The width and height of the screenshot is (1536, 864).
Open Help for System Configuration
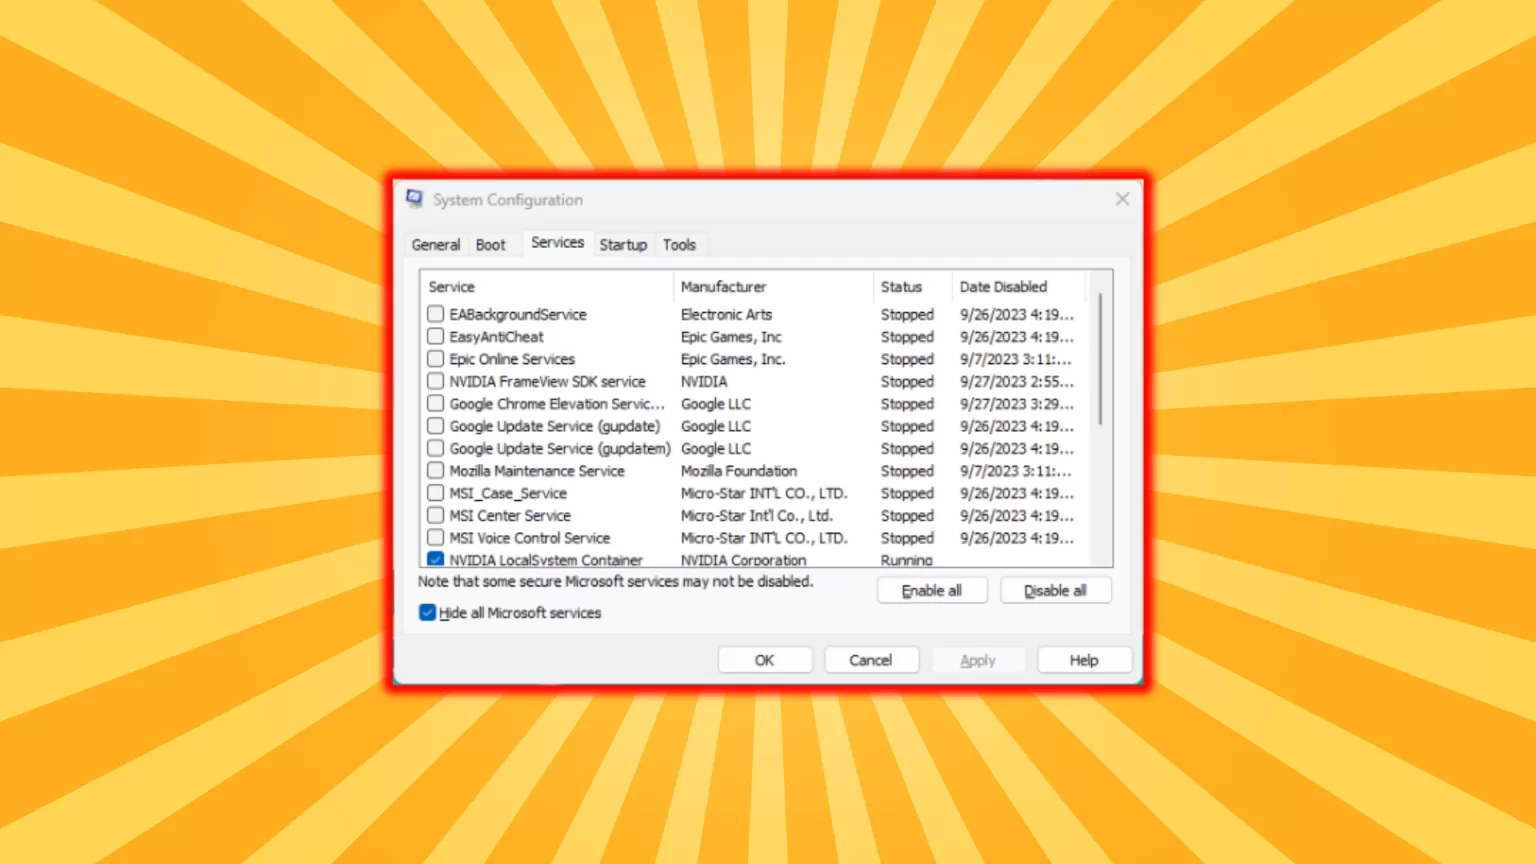1084,661
